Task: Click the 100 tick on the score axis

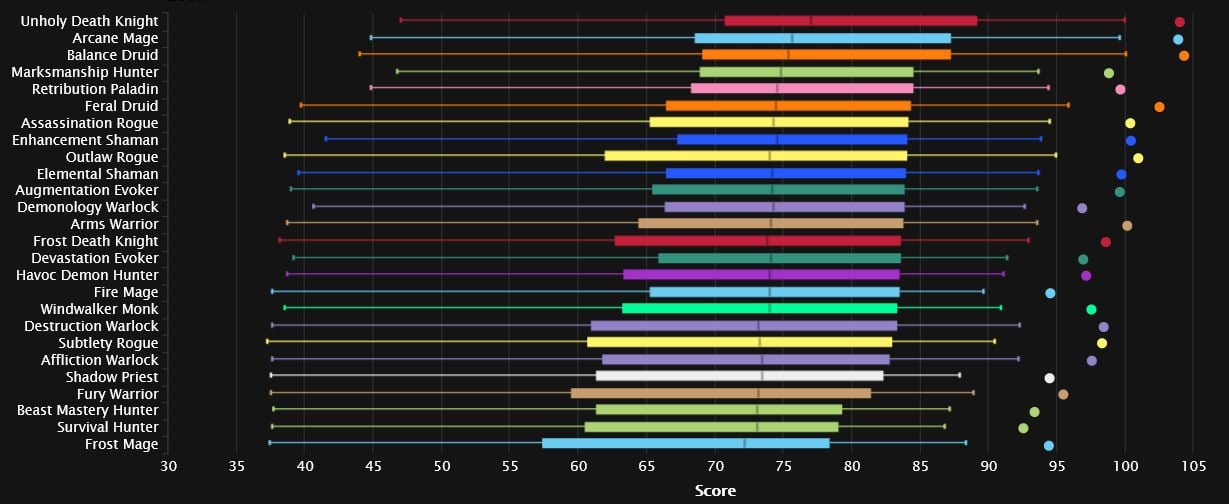Action: (1125, 466)
